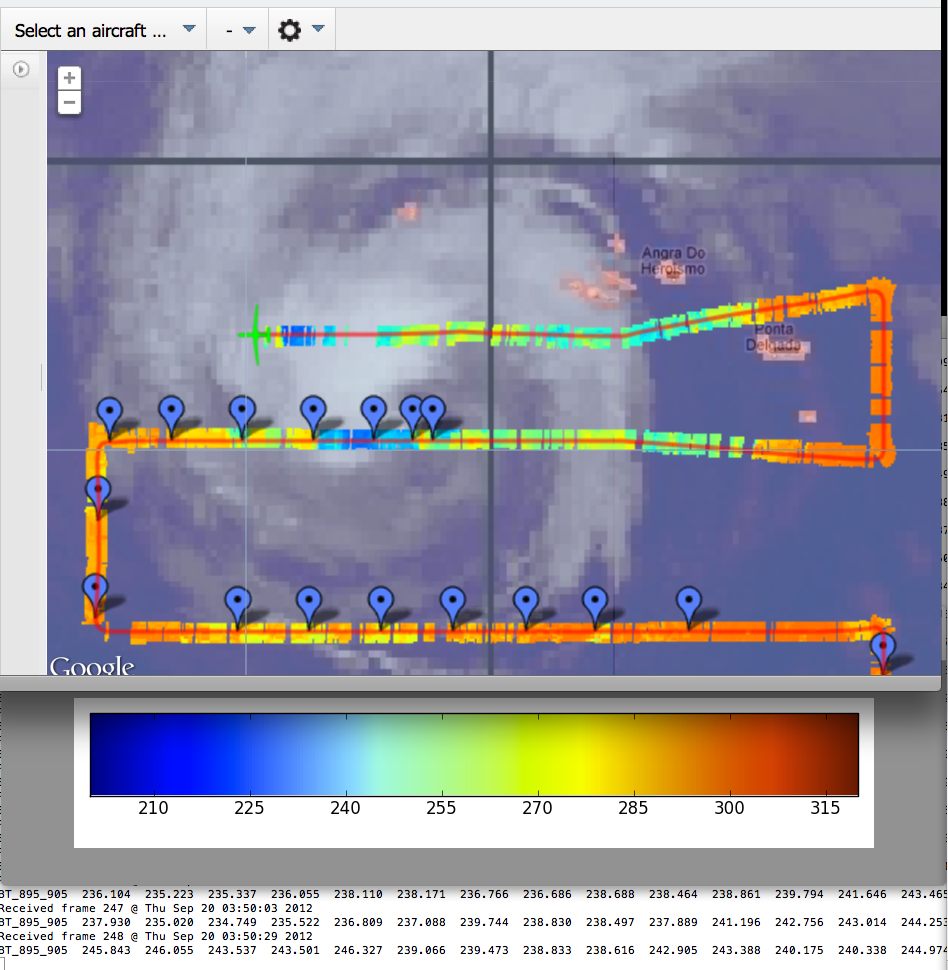Zoom out with the map minus button
The image size is (948, 970).
click(x=69, y=102)
